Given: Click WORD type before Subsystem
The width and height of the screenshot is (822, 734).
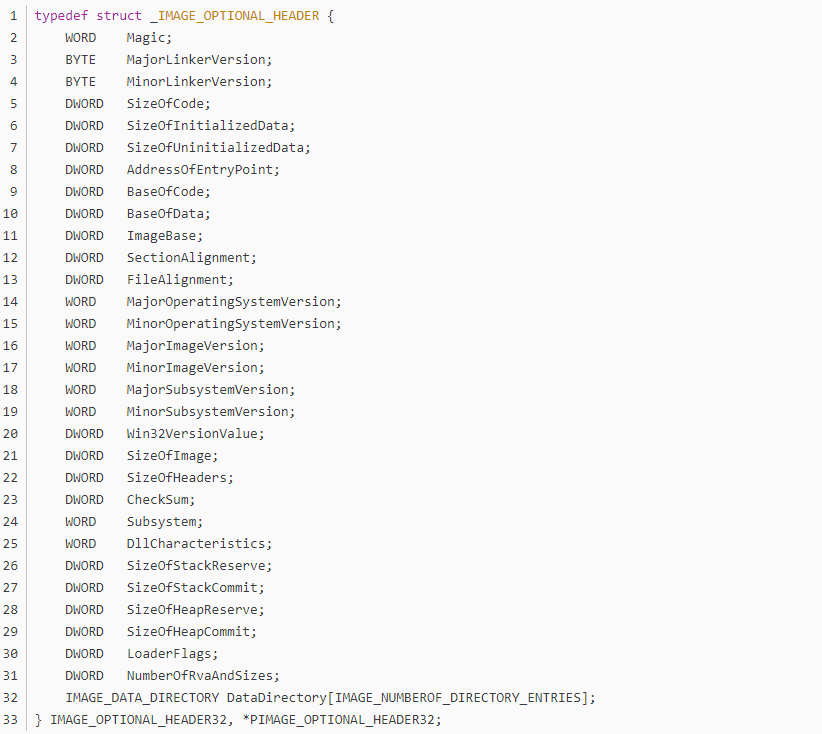Looking at the screenshot, I should [81, 522].
